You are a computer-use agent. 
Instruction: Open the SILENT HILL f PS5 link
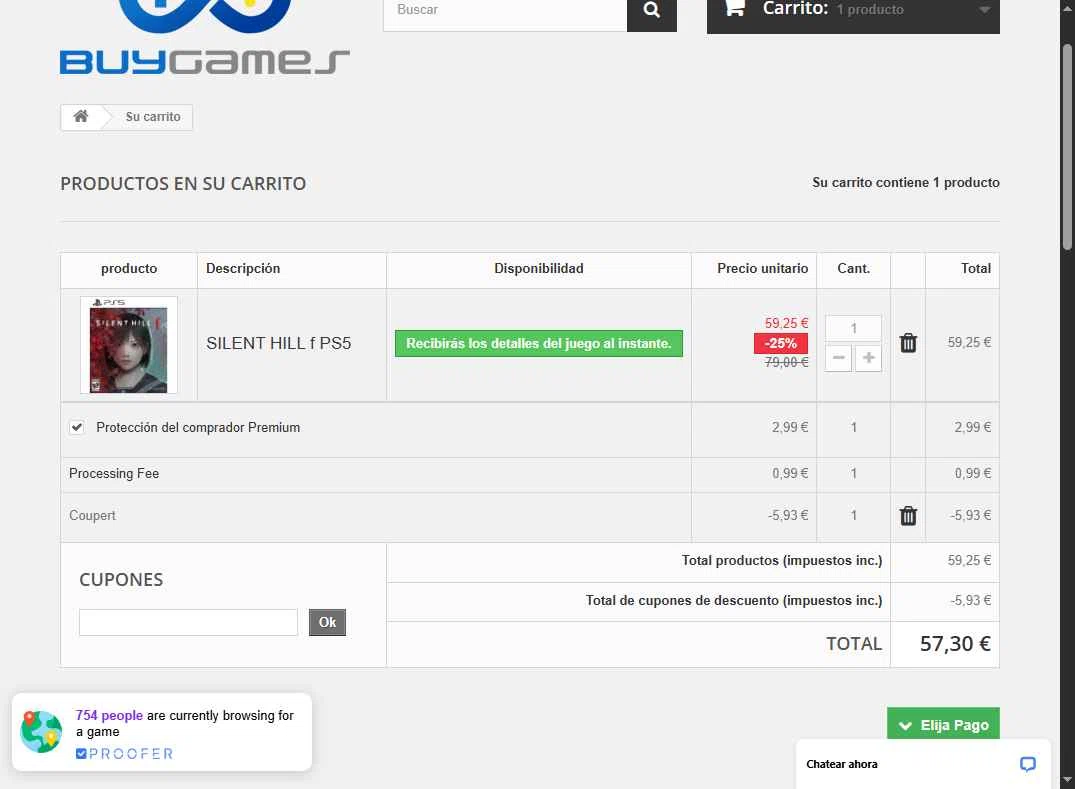278,343
